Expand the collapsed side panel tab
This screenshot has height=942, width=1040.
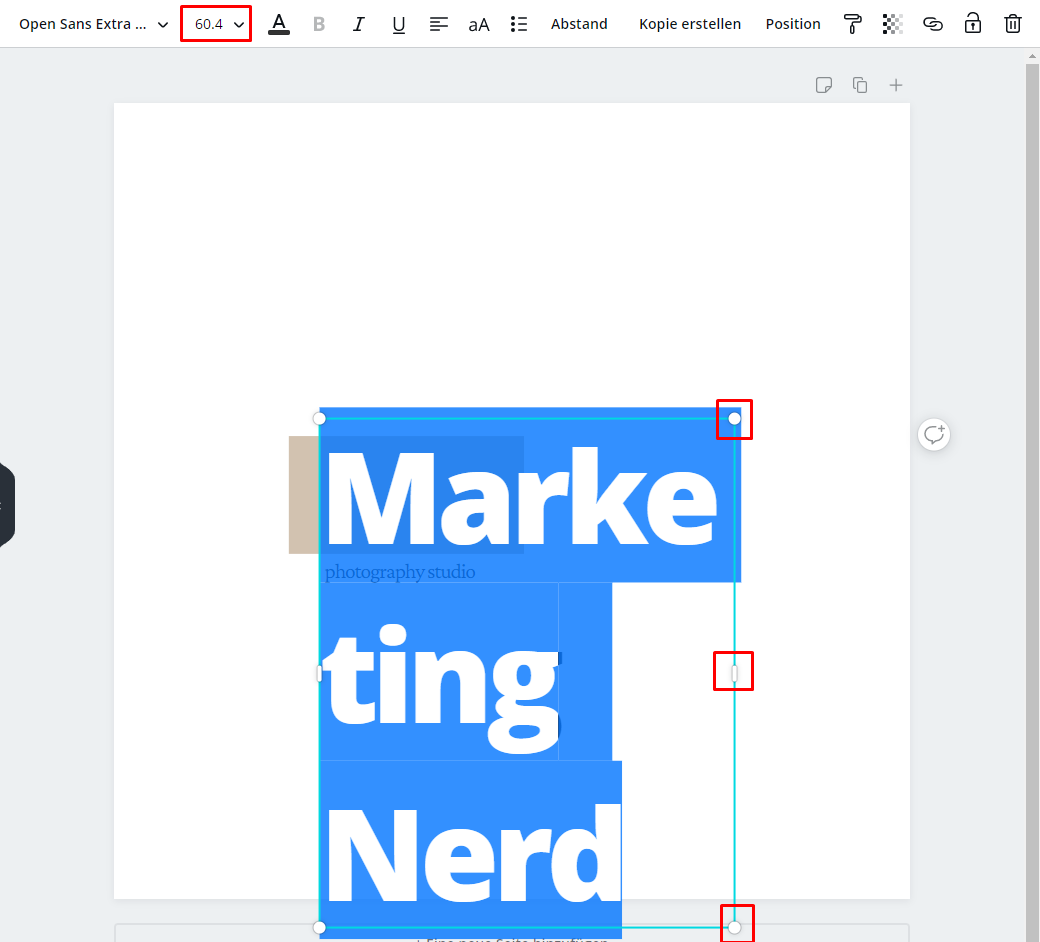pos(7,505)
